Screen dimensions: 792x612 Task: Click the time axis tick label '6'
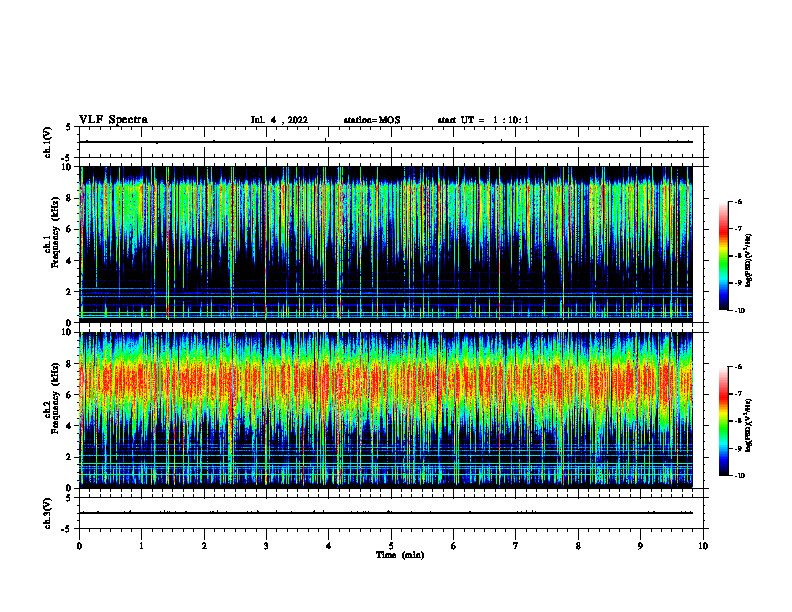coord(453,546)
